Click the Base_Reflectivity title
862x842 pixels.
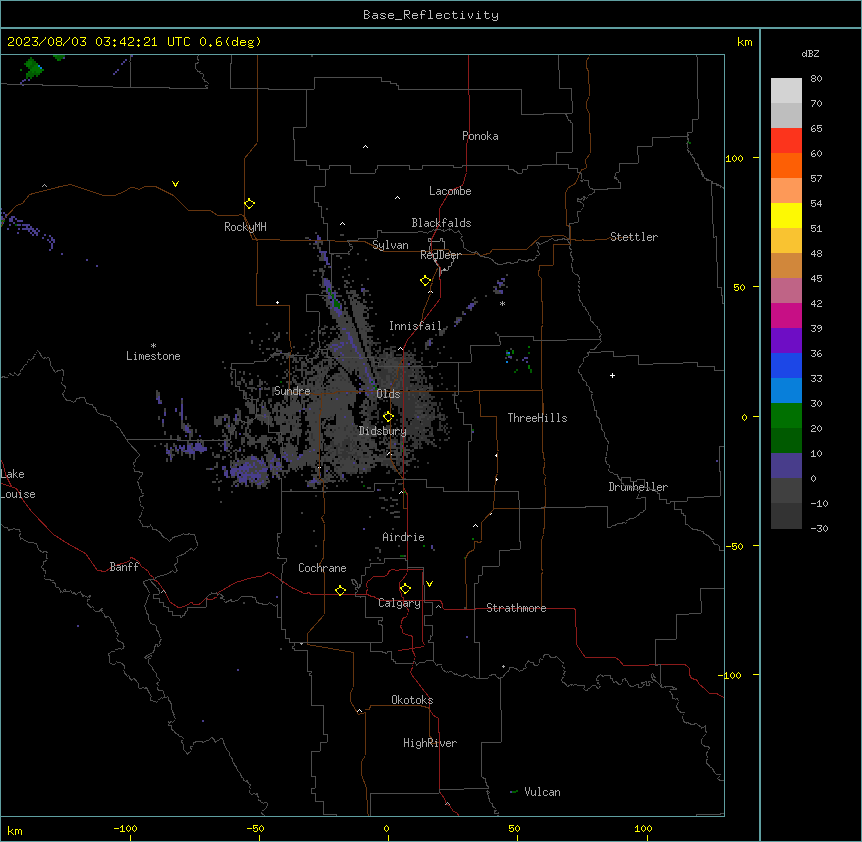click(431, 15)
